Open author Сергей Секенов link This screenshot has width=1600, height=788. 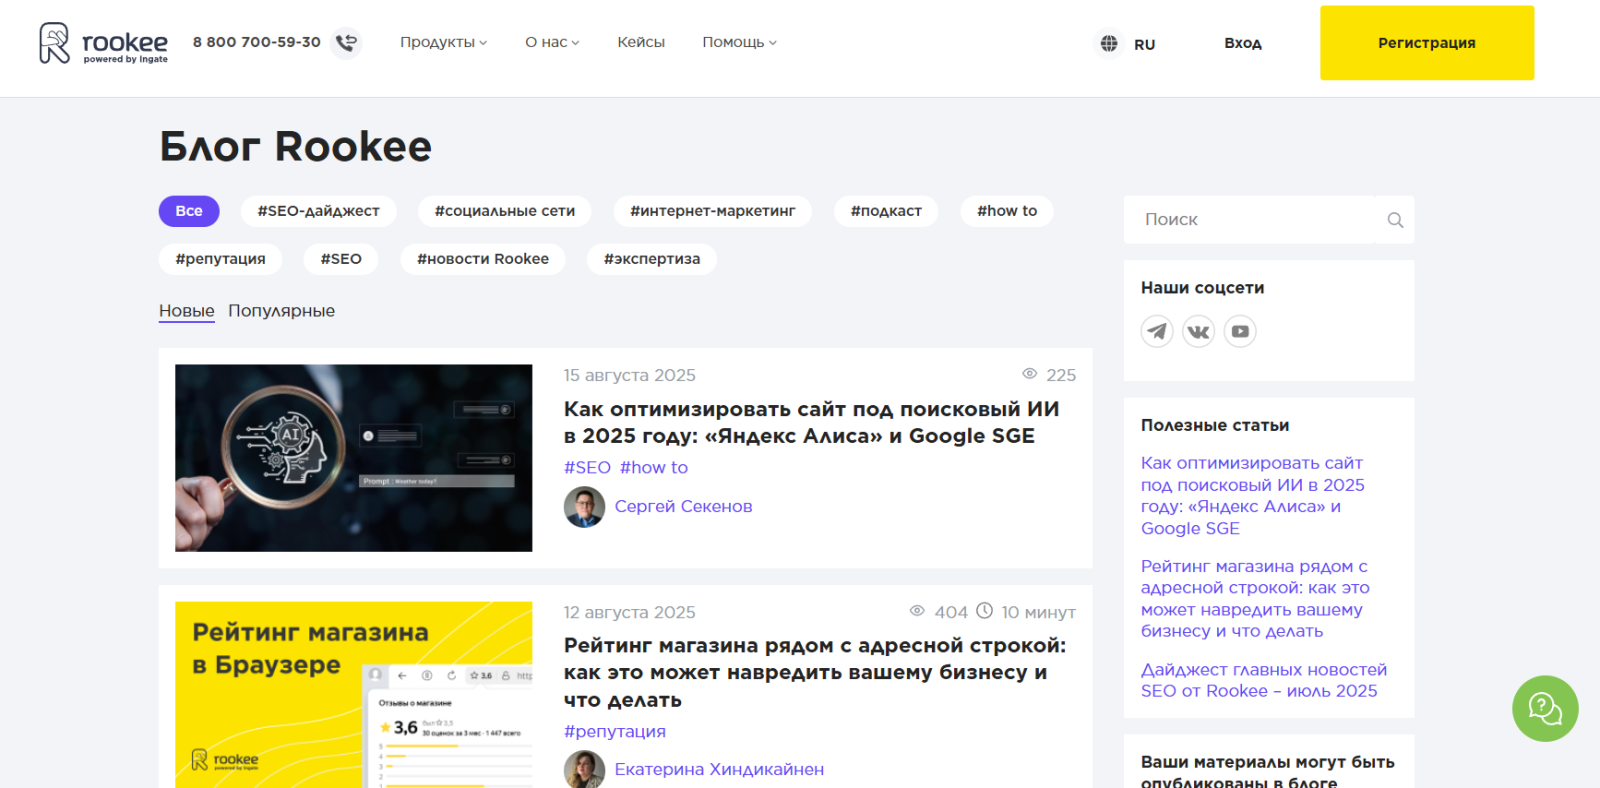(x=683, y=506)
